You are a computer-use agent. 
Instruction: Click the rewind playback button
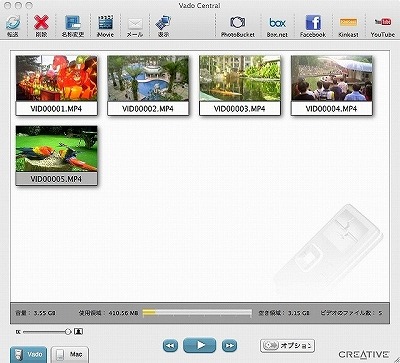tap(170, 345)
